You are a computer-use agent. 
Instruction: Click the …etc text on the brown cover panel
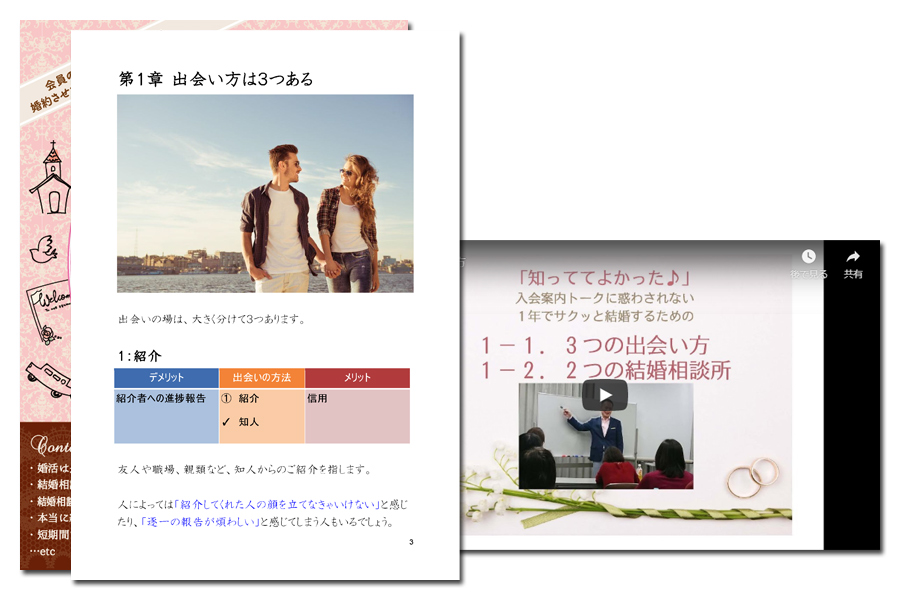click(43, 552)
